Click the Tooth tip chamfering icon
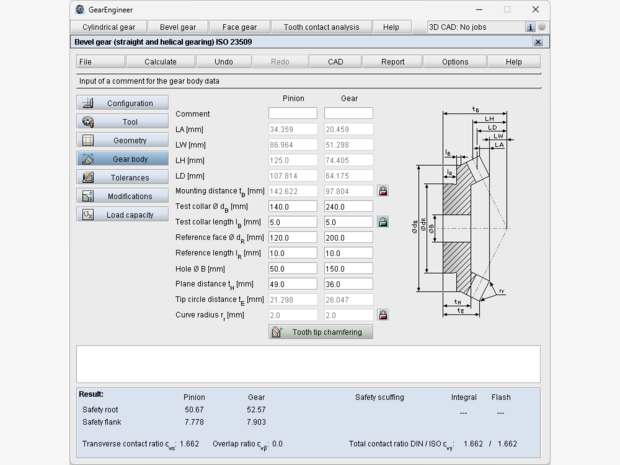This screenshot has width=620, height=465. pos(277,332)
